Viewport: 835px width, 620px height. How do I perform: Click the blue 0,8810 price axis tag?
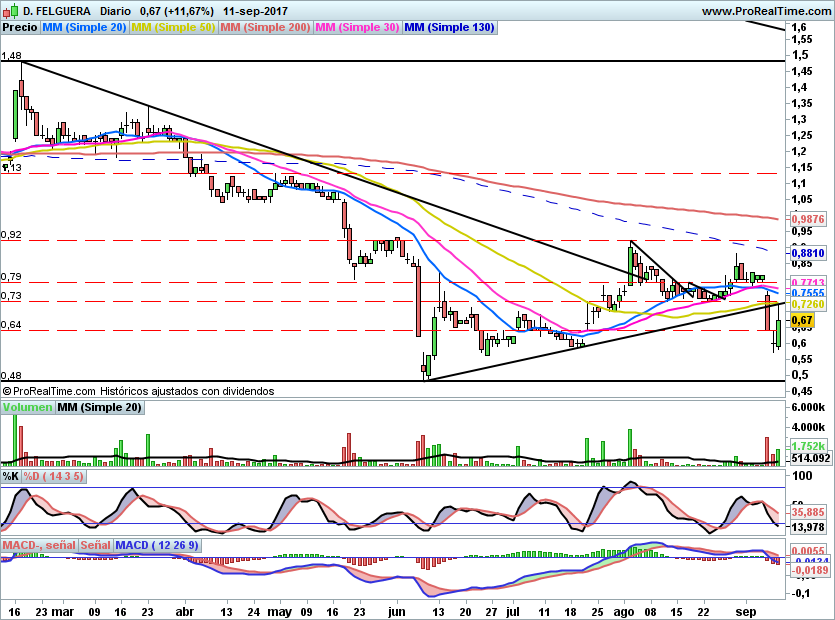point(807,254)
